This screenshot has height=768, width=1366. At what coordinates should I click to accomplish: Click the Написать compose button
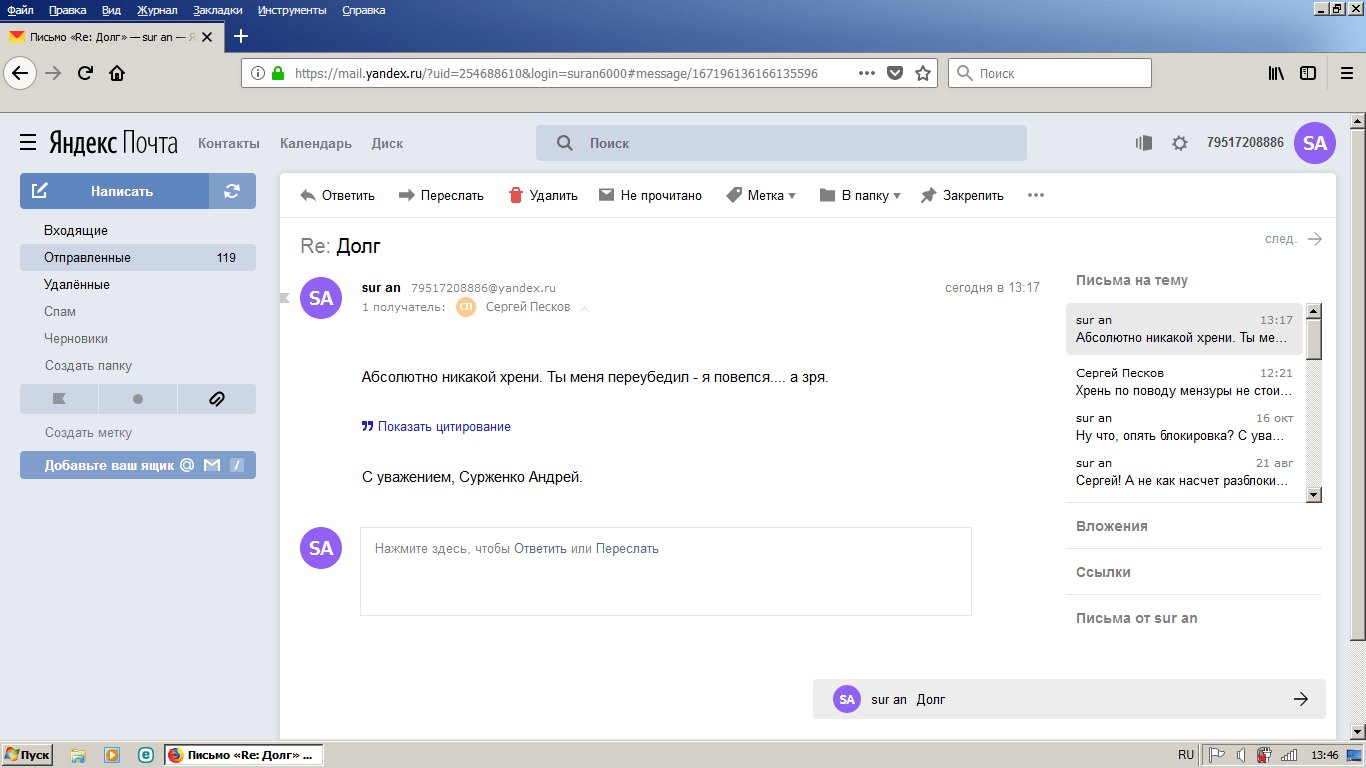tap(115, 191)
